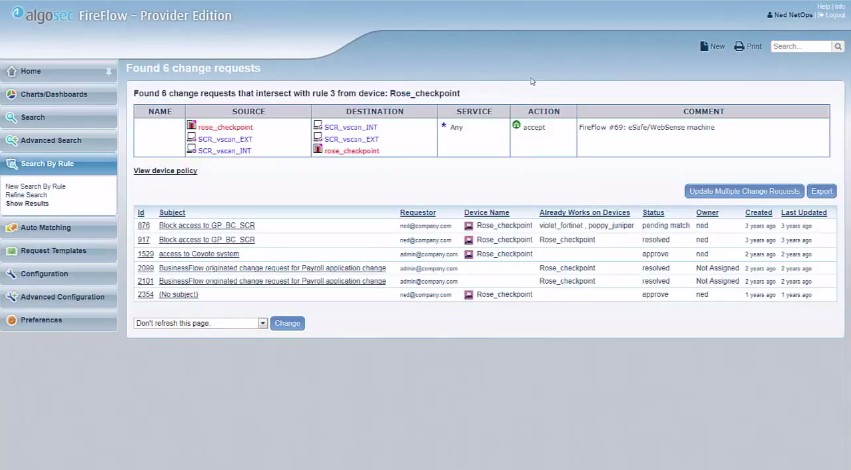
Task: Sort table by Id column header
Action: (141, 213)
